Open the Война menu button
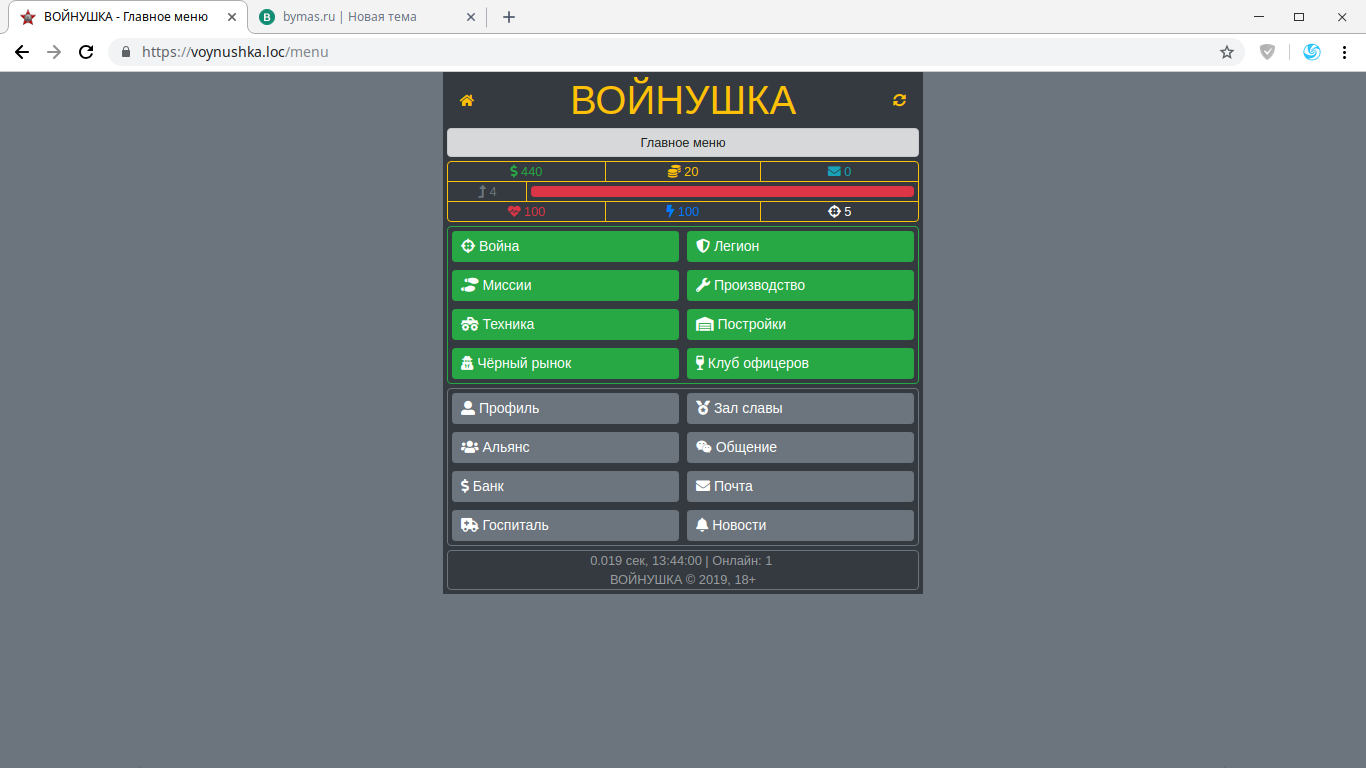The width and height of the screenshot is (1366, 768). click(565, 246)
